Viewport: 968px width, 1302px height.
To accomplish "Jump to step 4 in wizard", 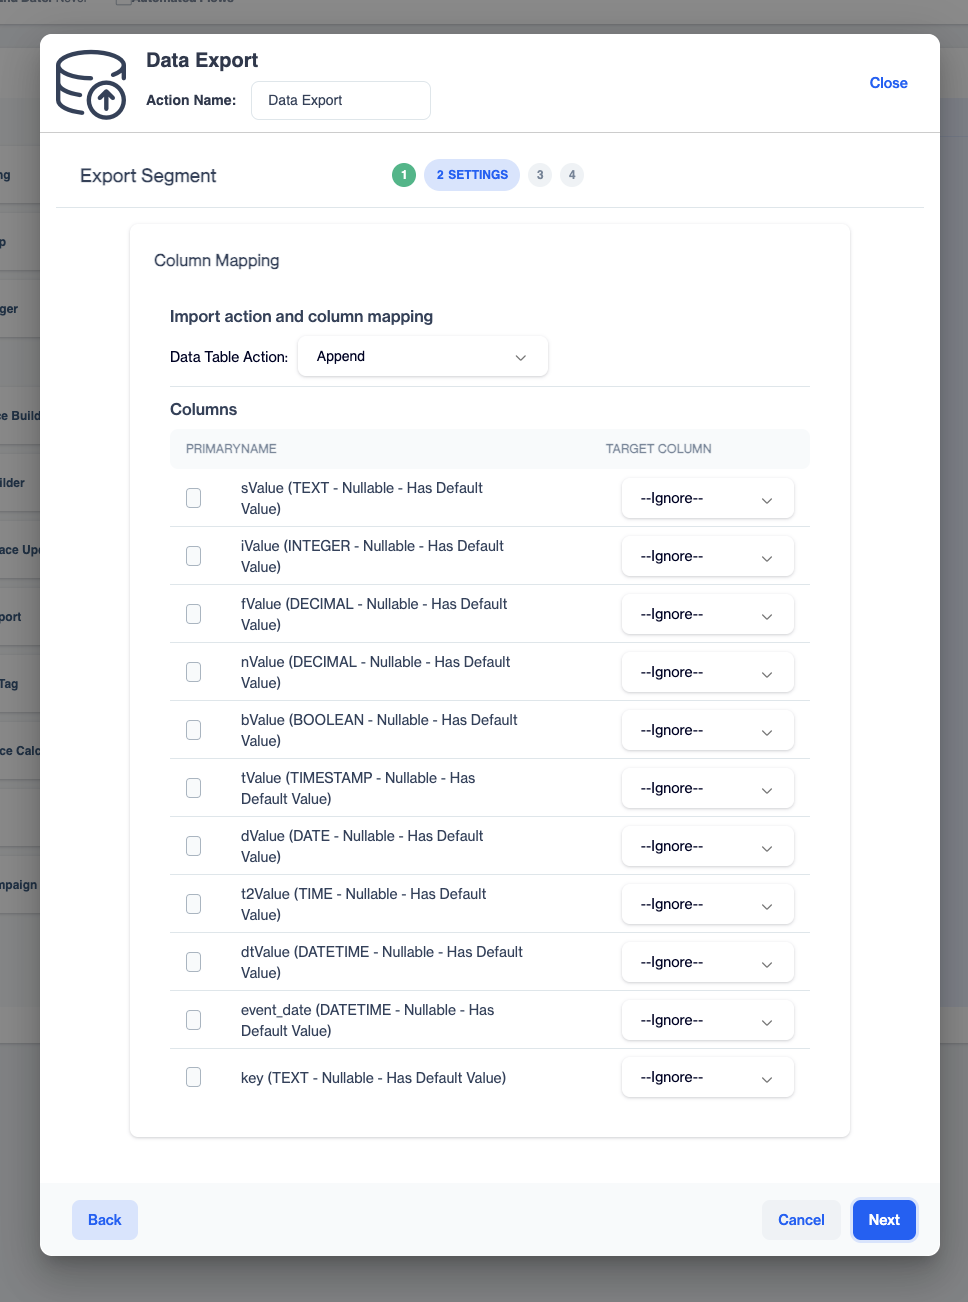I will [x=572, y=175].
